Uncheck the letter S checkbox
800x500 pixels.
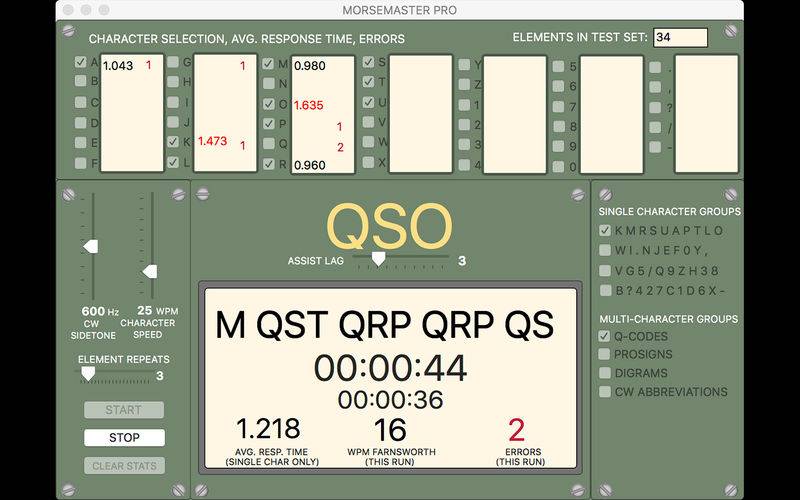368,62
